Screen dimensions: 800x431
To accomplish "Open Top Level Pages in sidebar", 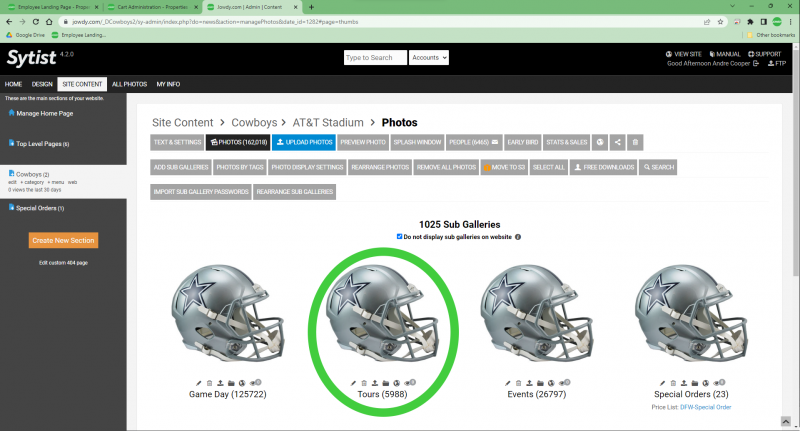I will click(x=39, y=144).
